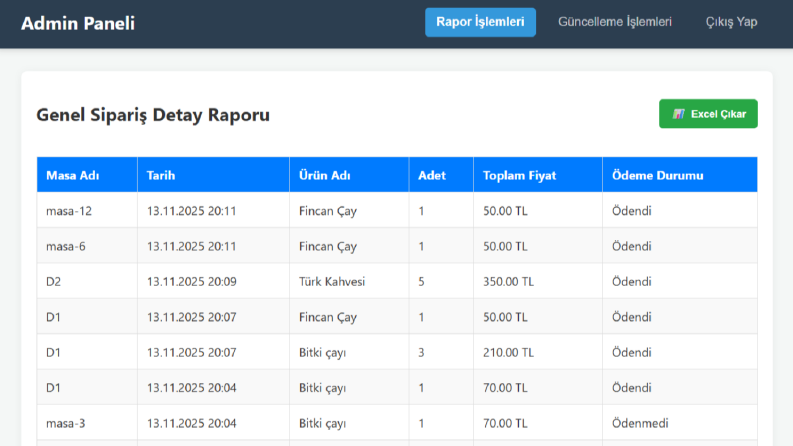Open the Güncelleme İşlemleri menu item
The image size is (793, 446).
[x=614, y=22]
